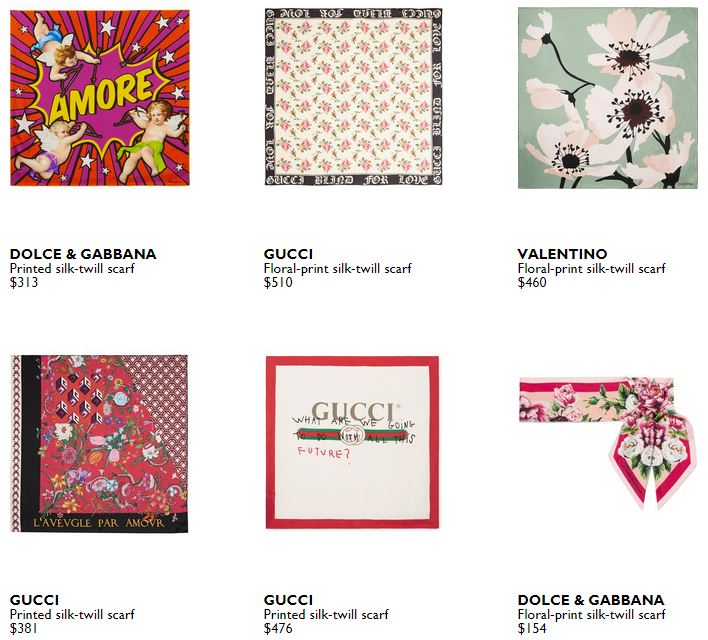Open Printed silk-twill scarf title priced $313
Viewport: 708px width, 640px height.
(72, 268)
